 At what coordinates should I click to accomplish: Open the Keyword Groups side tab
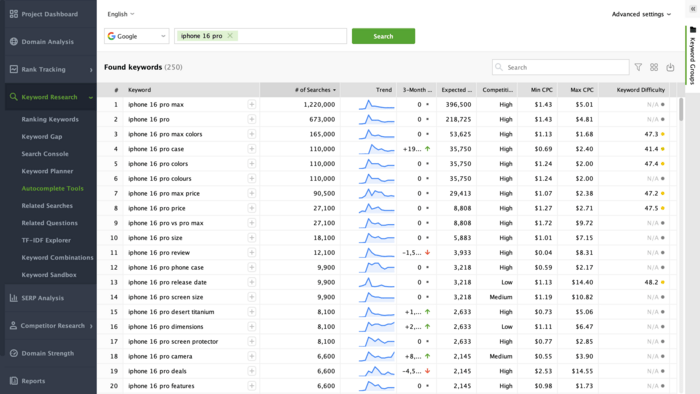(x=692, y=56)
